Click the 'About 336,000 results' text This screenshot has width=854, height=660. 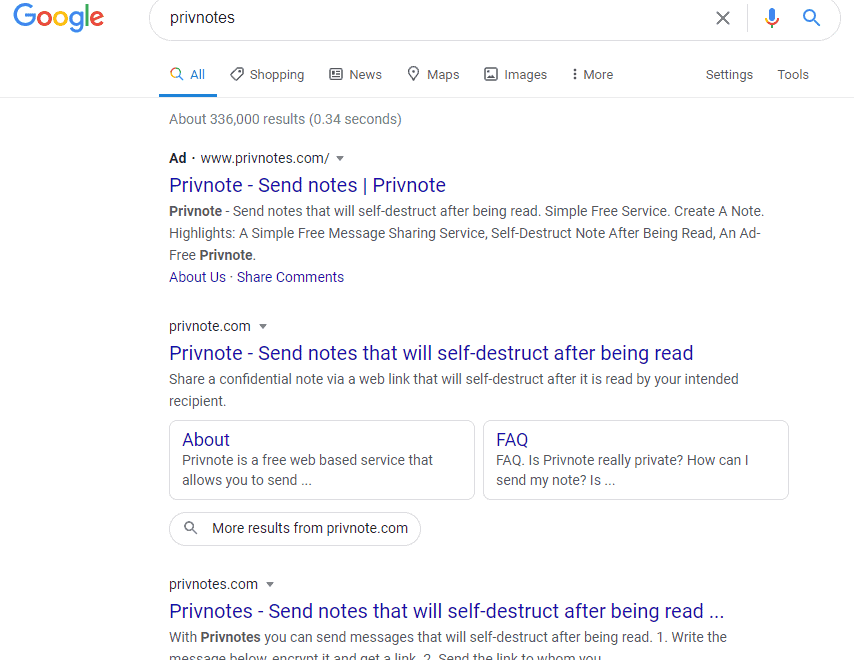click(285, 119)
